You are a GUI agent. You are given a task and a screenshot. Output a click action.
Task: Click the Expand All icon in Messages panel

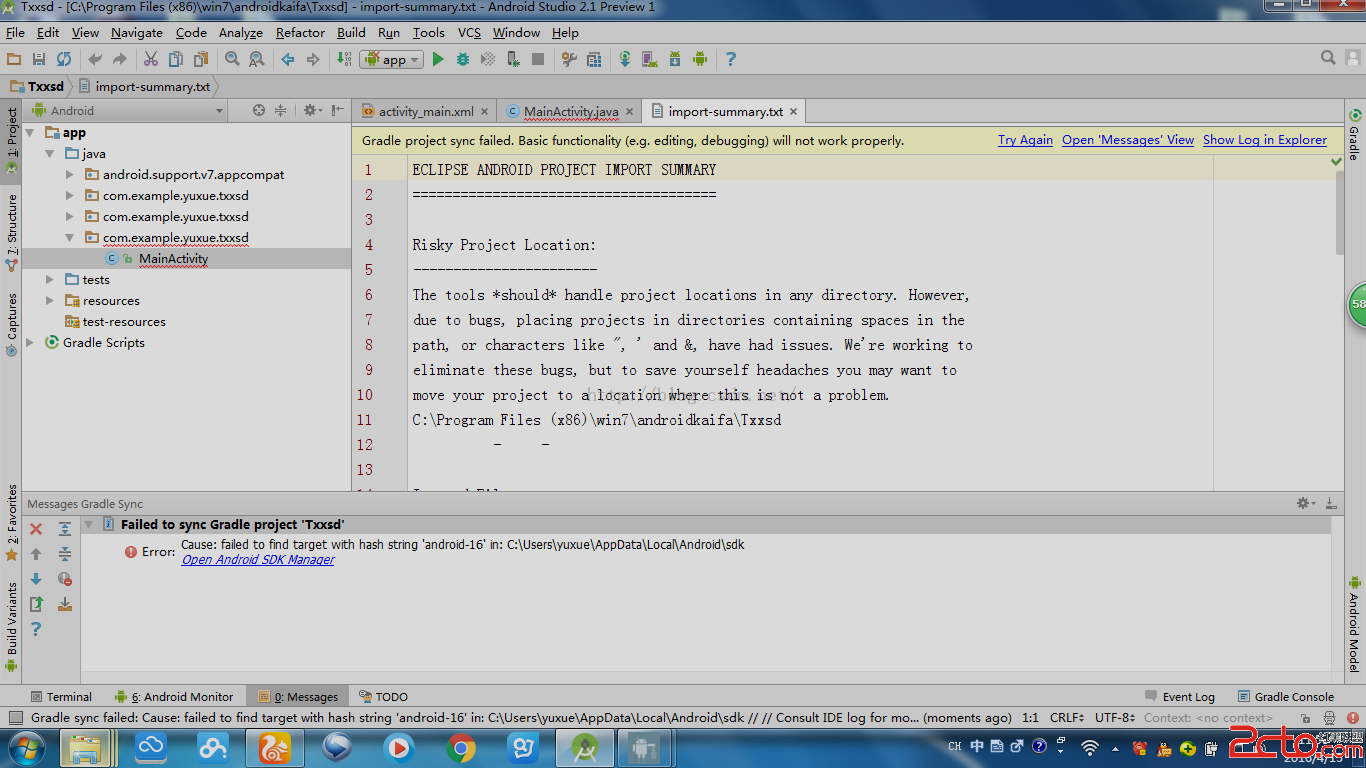[x=65, y=529]
